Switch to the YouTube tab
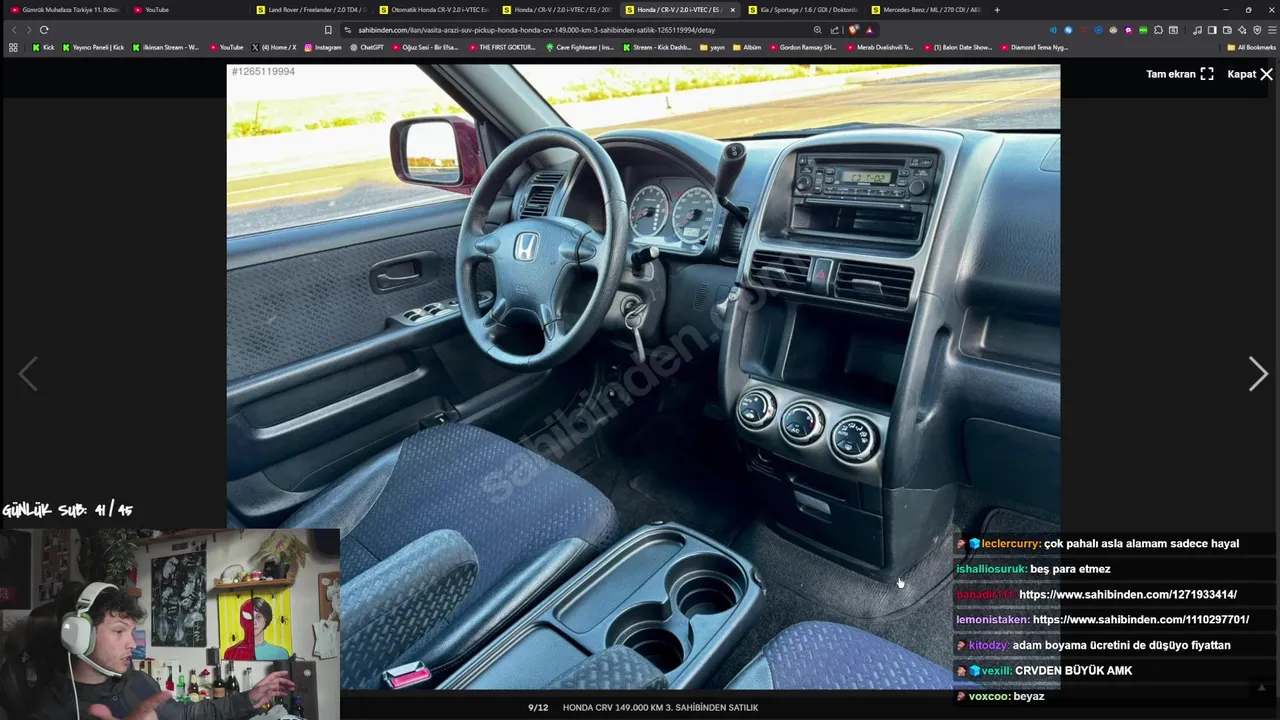 188,10
